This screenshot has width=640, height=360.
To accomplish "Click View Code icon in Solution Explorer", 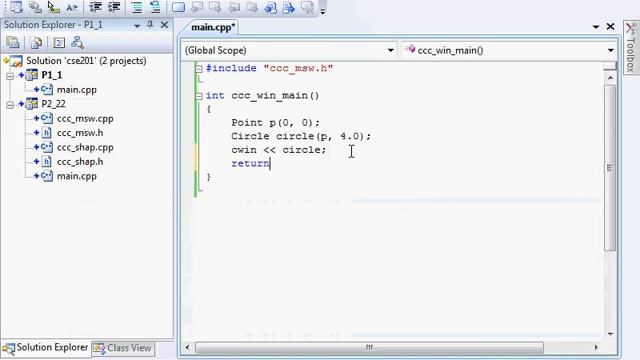I will (59, 42).
